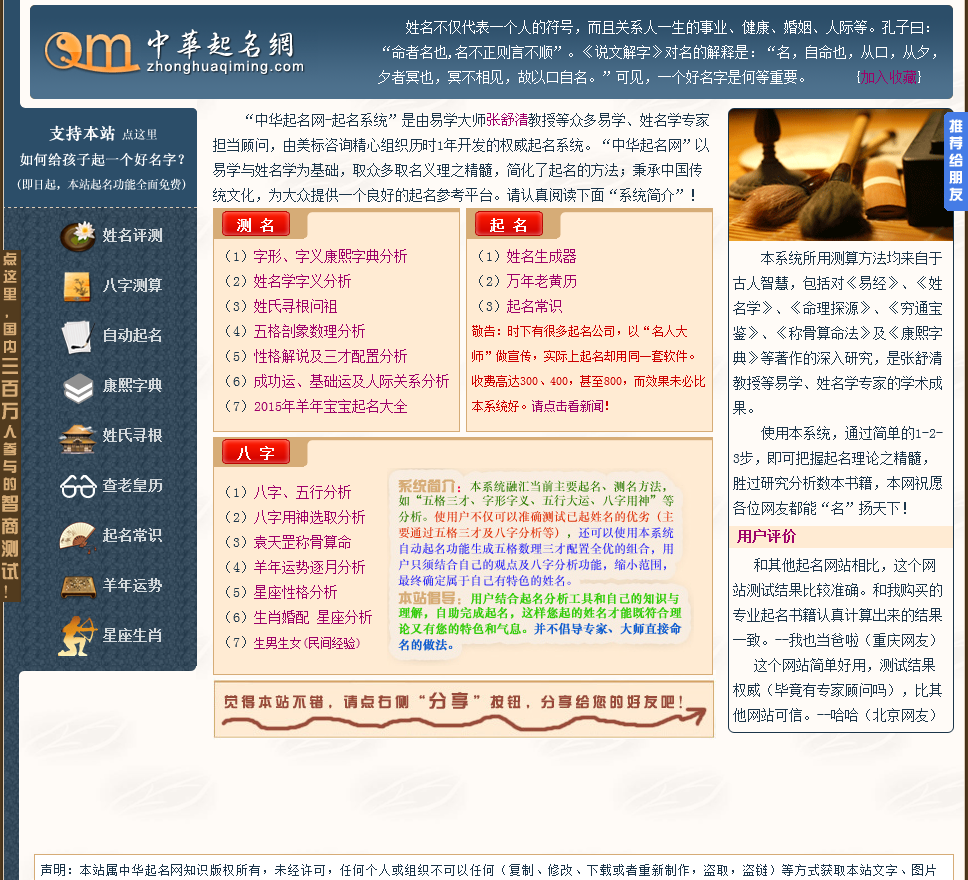This screenshot has height=880, width=968.
Task: Click the 推荐给朋友 side tab
Action: click(x=956, y=161)
